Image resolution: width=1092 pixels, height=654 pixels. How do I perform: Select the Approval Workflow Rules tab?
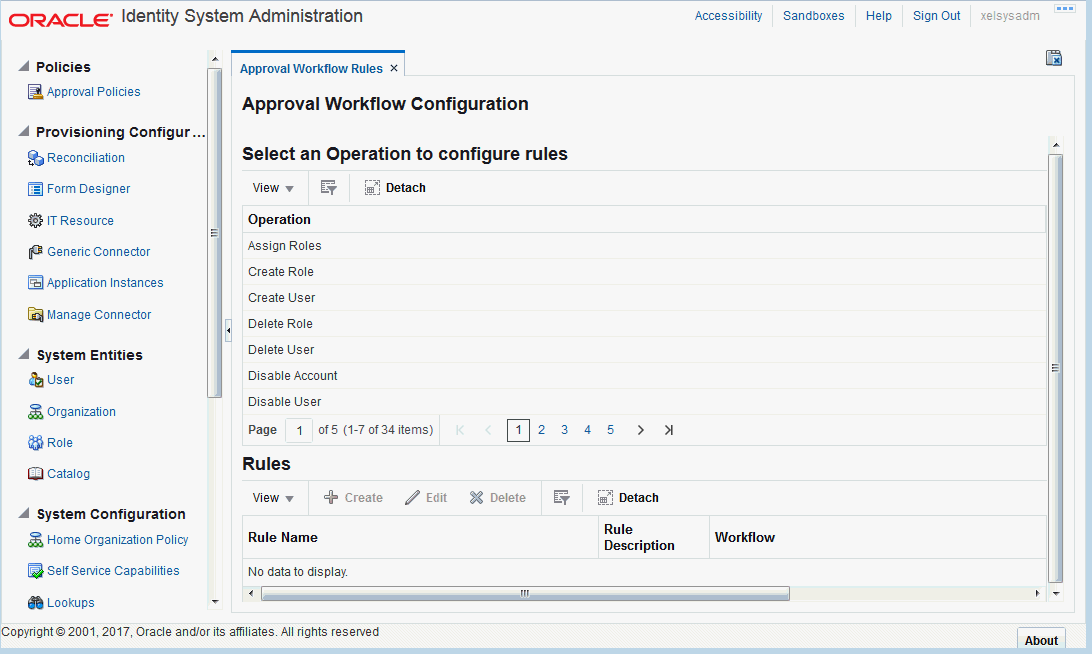click(x=311, y=68)
